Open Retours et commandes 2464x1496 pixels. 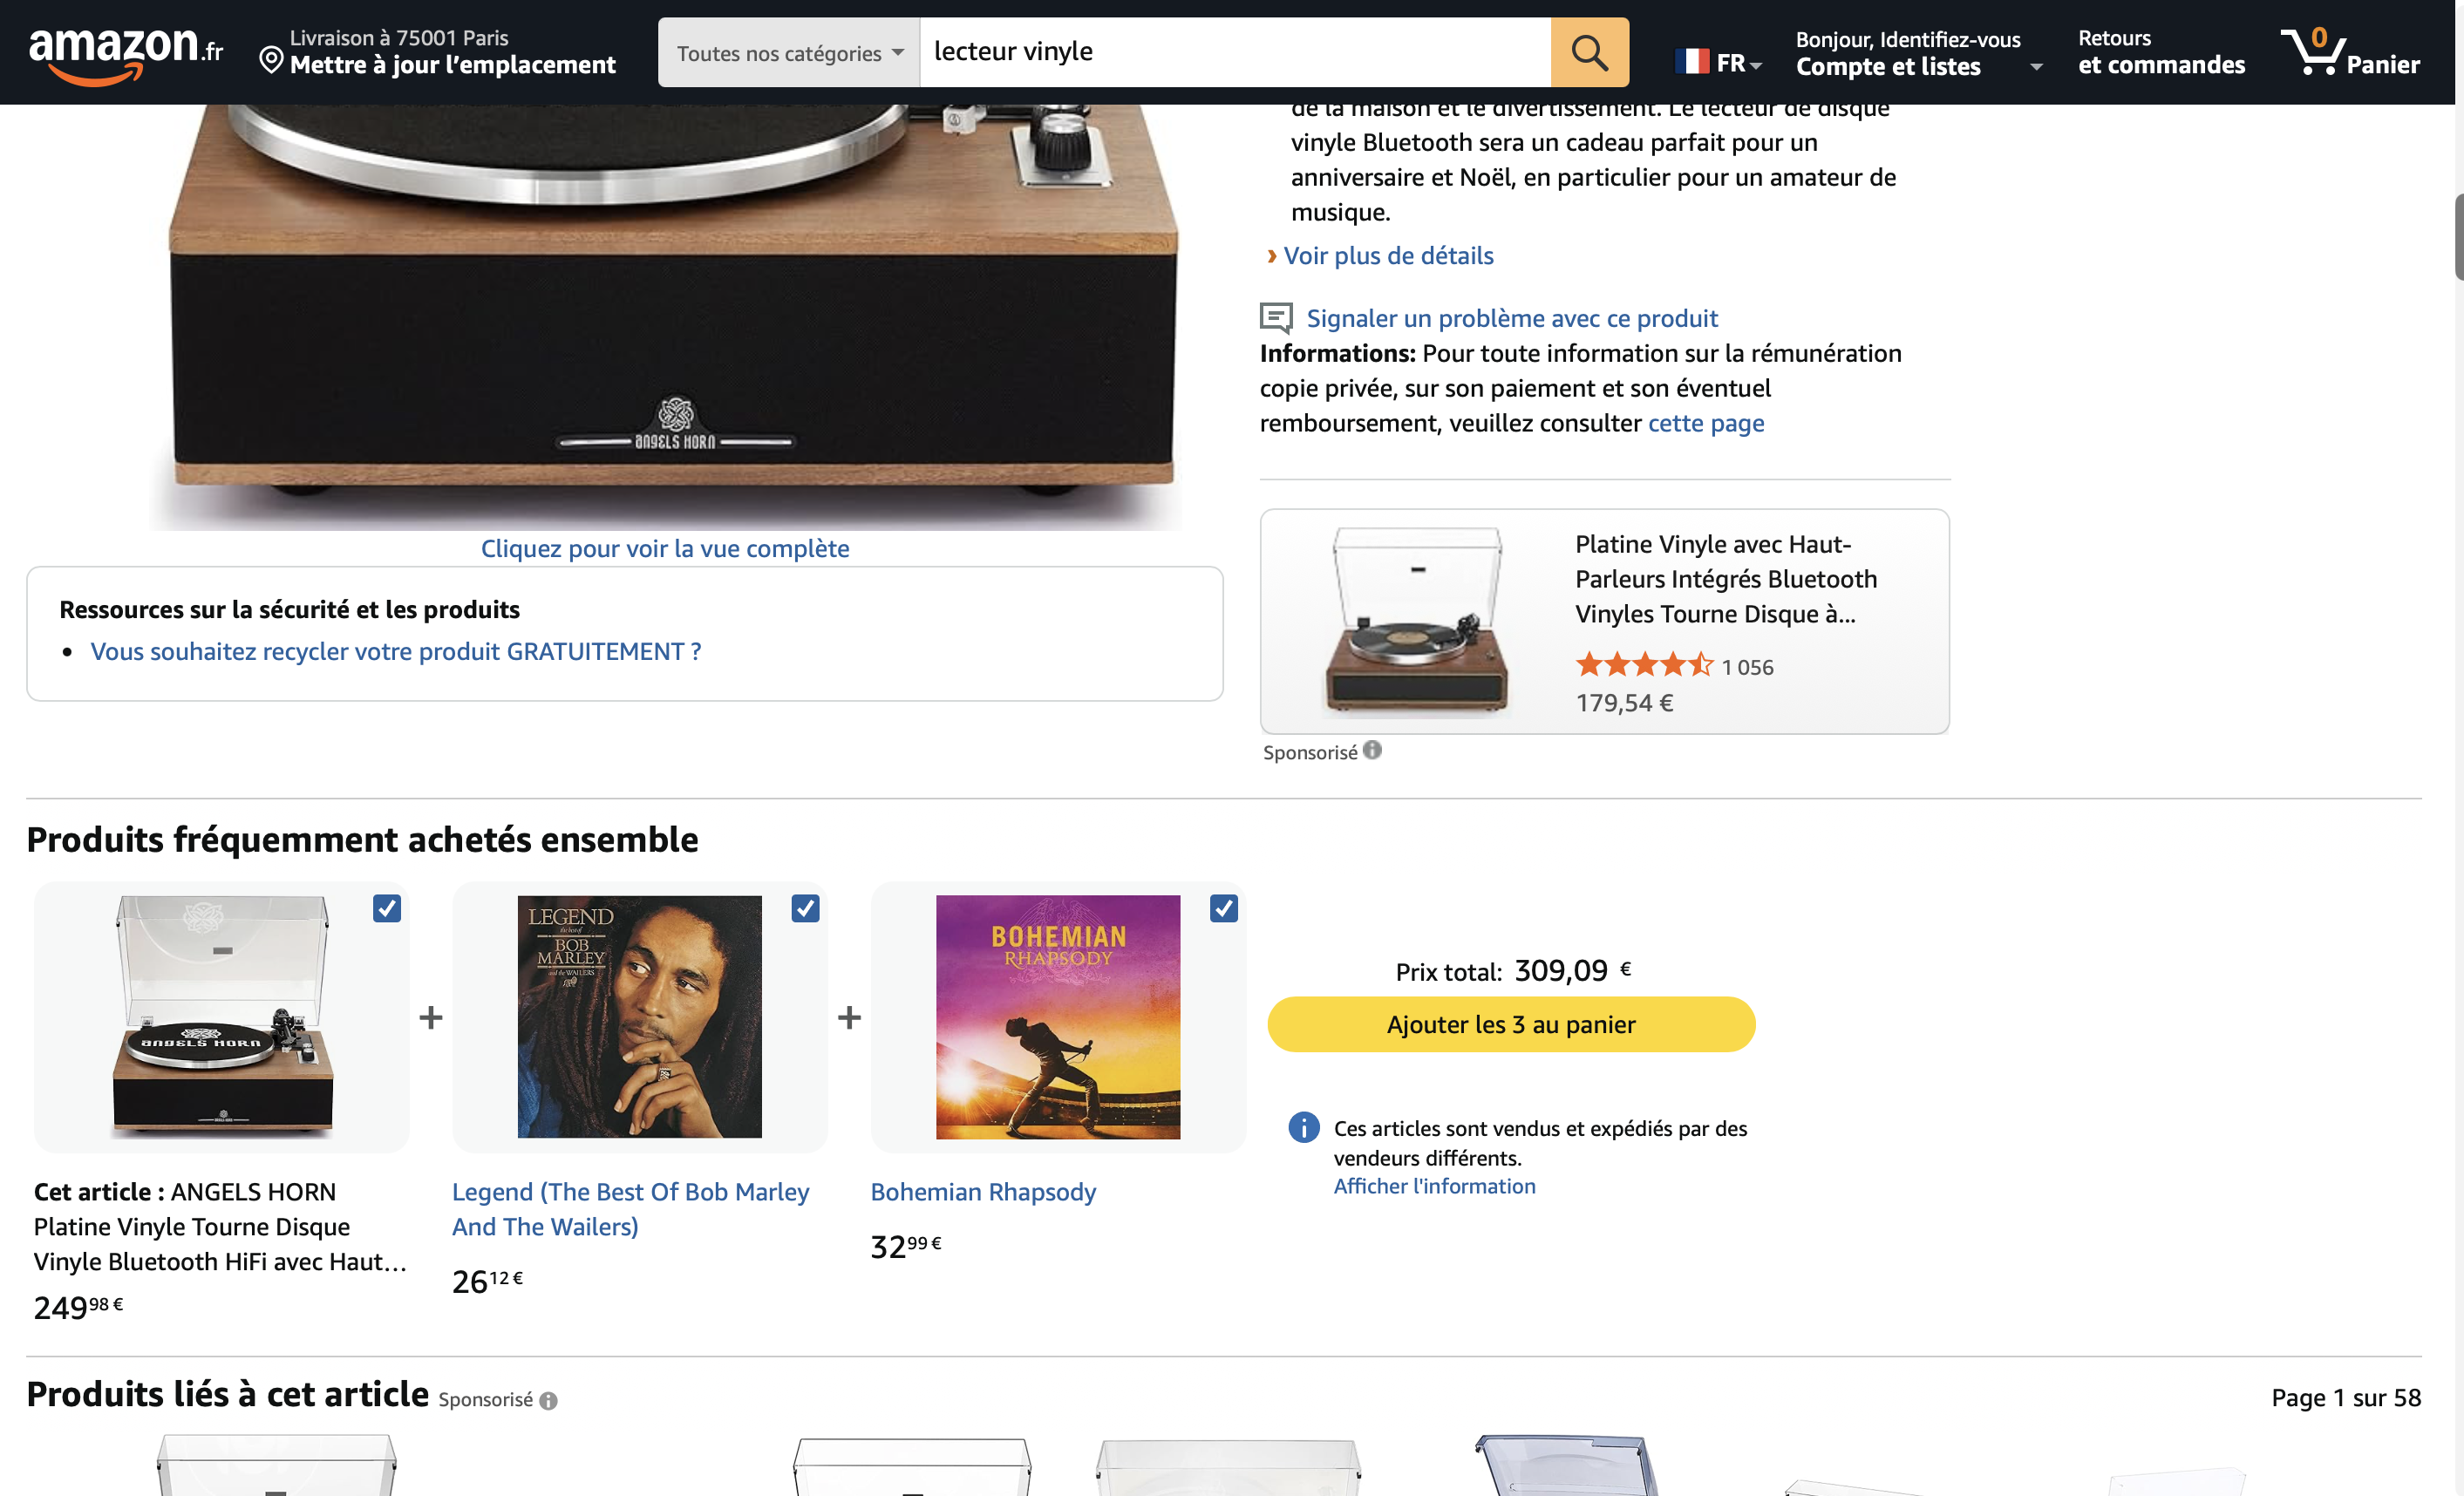[2160, 53]
